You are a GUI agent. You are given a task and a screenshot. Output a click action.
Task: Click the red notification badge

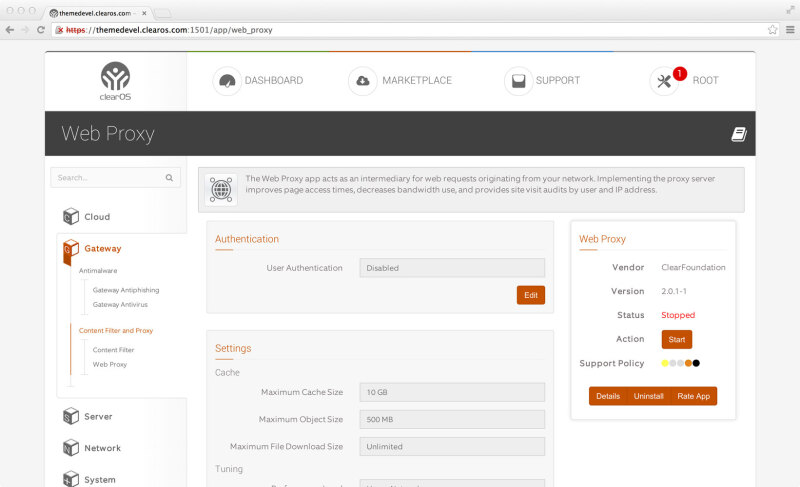[680, 73]
